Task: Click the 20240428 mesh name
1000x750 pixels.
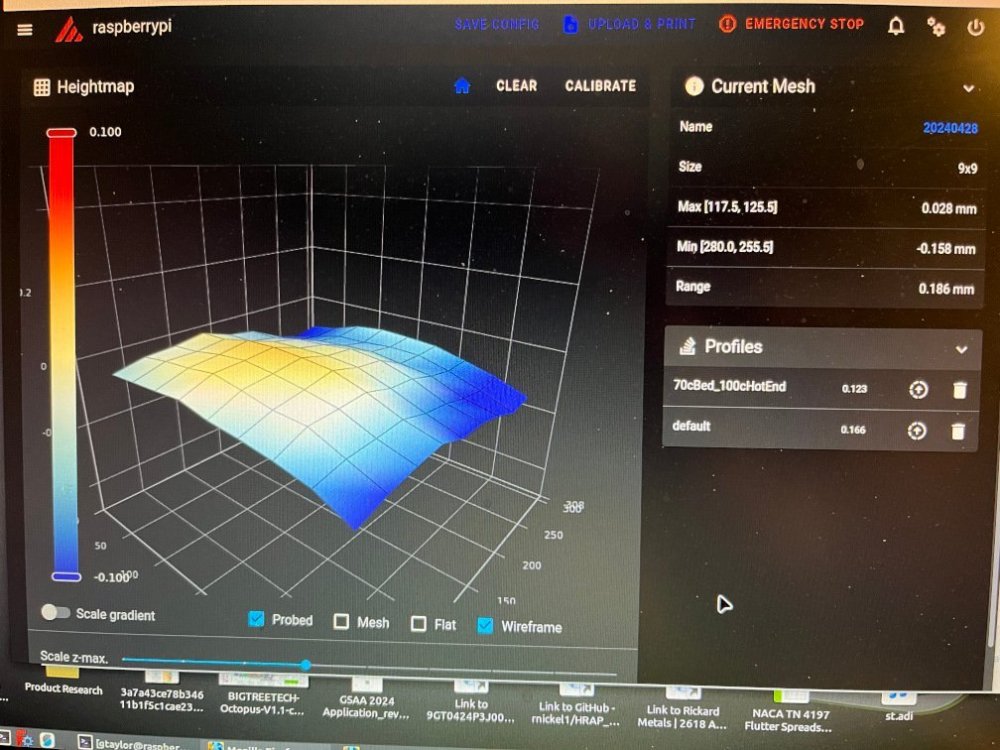Action: [950, 128]
